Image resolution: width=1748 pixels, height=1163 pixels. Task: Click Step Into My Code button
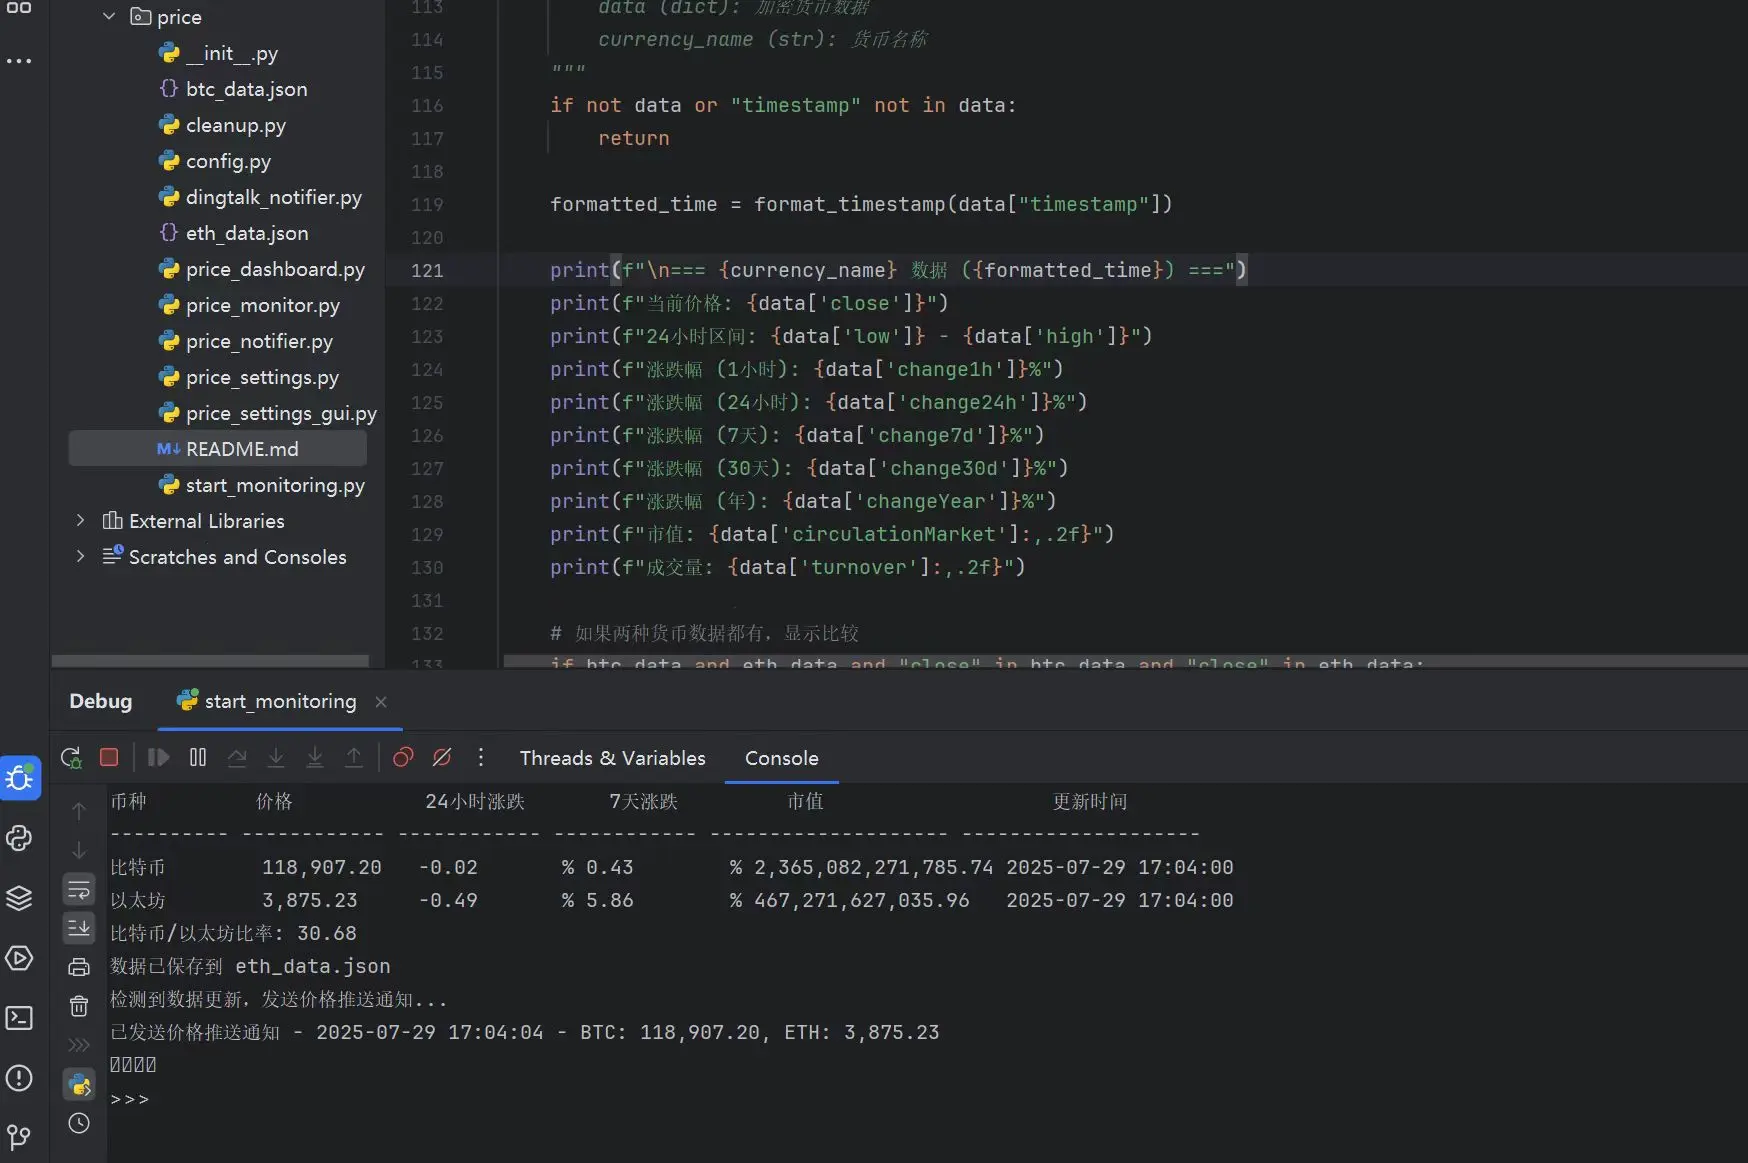point(315,758)
